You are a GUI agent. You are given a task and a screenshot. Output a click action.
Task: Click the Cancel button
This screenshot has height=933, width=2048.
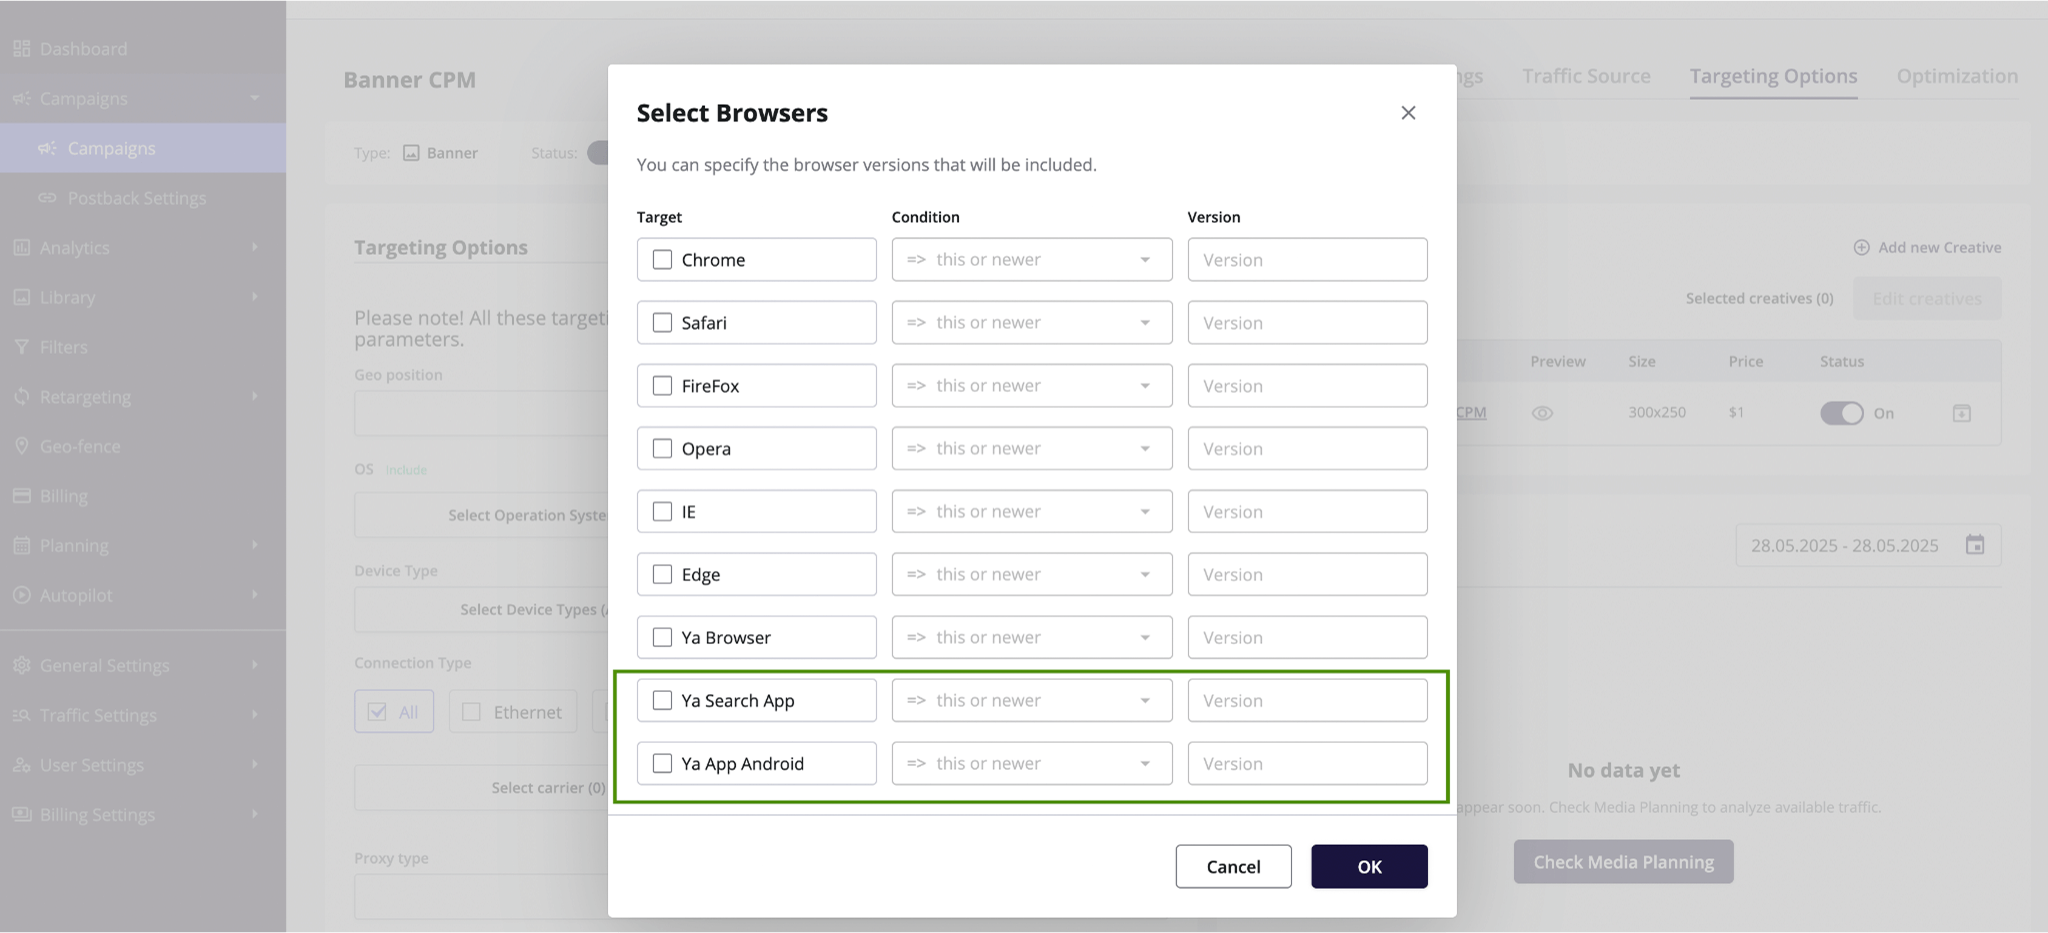[1233, 866]
